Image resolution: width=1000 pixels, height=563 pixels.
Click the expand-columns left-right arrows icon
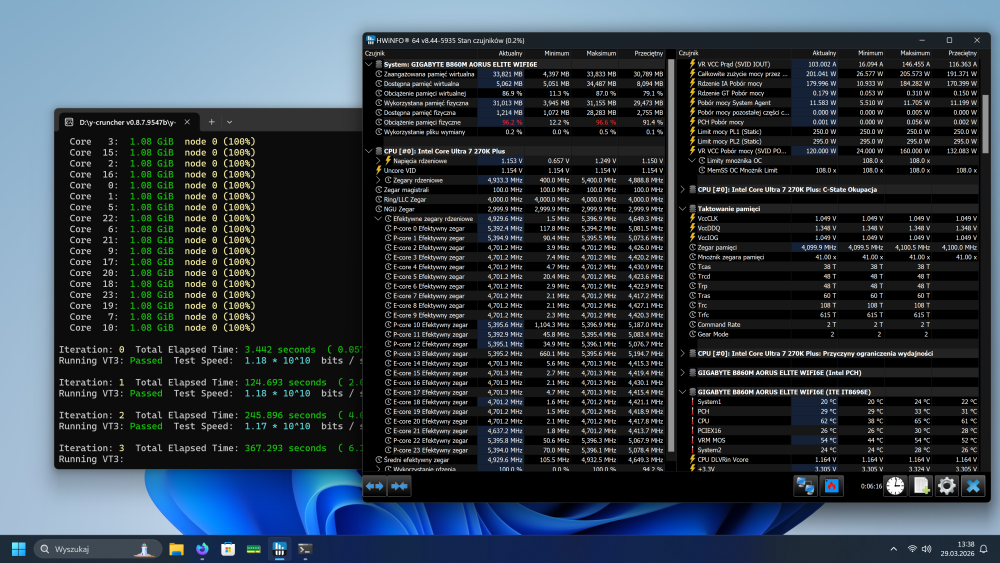click(x=375, y=486)
